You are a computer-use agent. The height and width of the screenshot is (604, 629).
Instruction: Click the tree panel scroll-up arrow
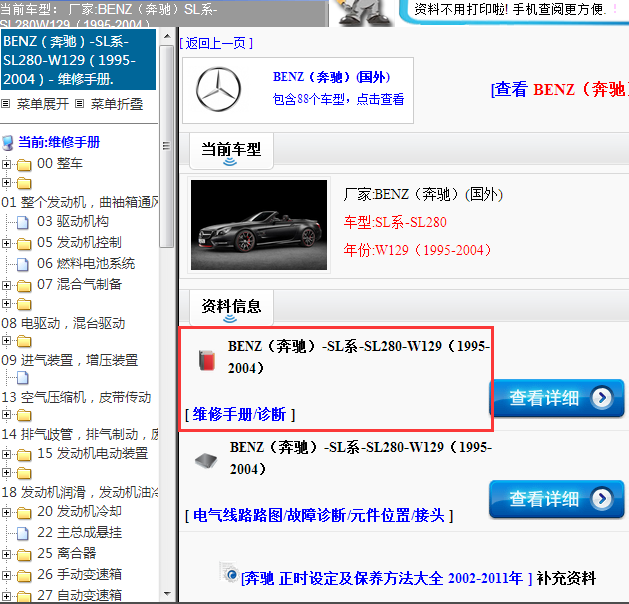click(167, 36)
